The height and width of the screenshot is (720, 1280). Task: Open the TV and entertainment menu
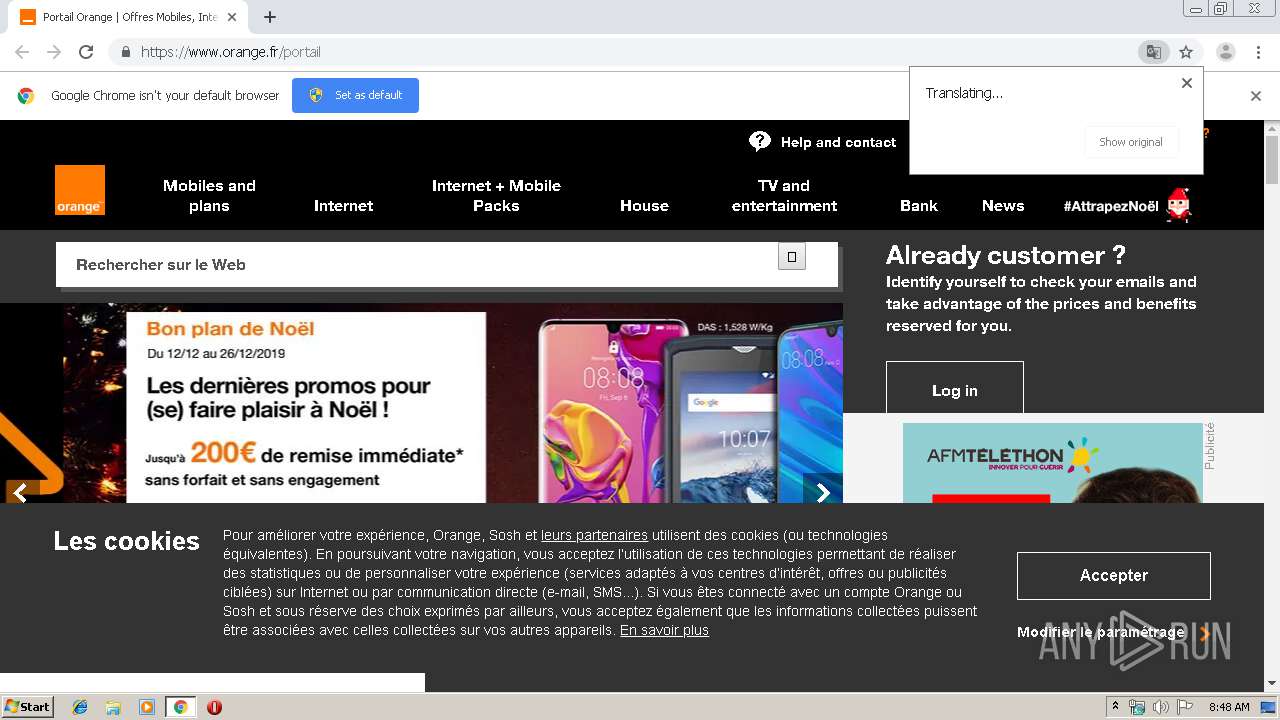pos(784,196)
